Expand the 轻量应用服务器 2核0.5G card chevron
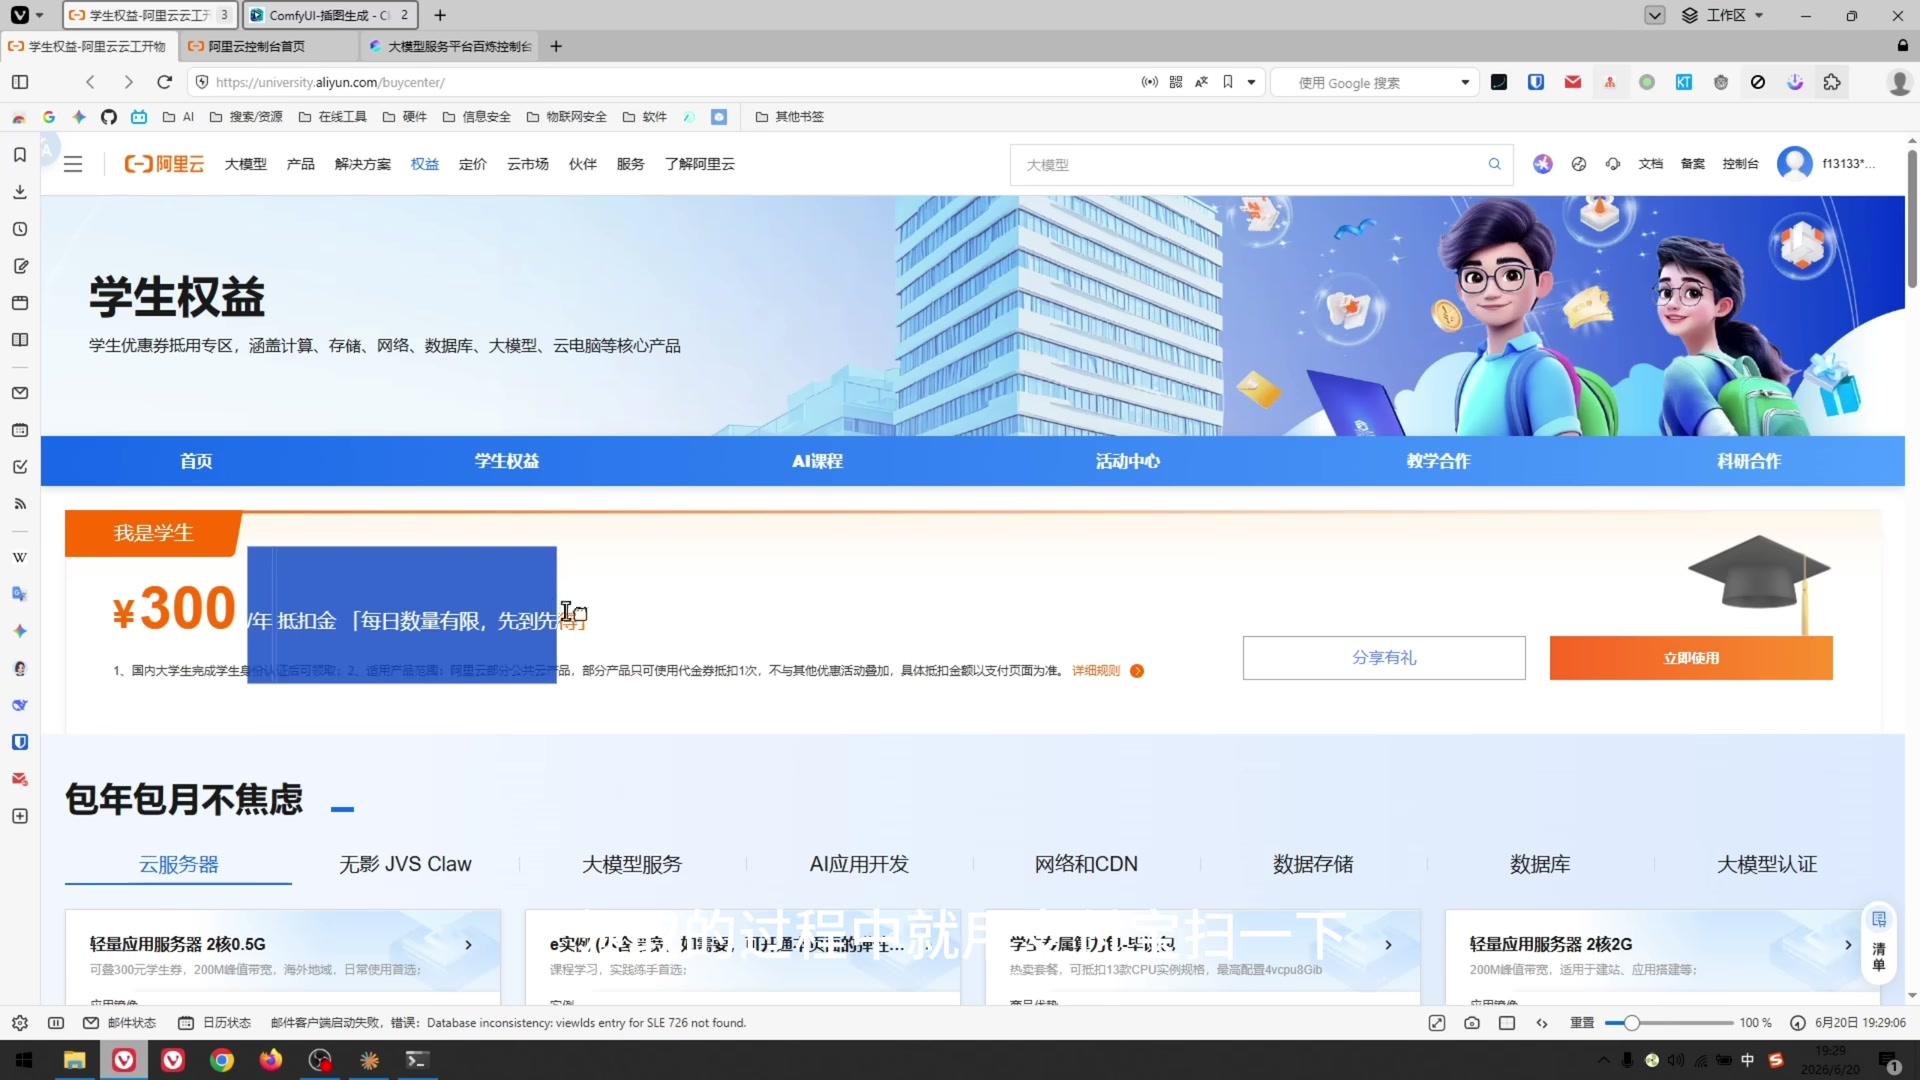Viewport: 1920px width, 1080px height. pyautogui.click(x=468, y=945)
